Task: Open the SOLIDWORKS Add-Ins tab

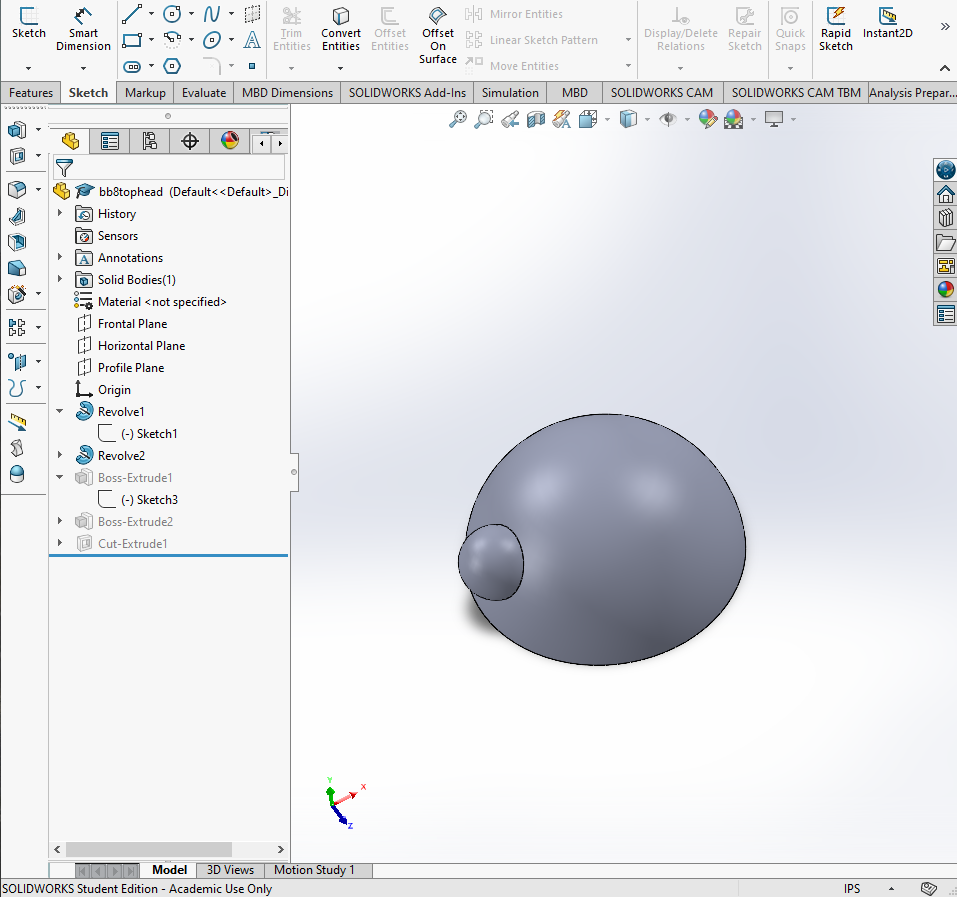Action: coord(407,93)
